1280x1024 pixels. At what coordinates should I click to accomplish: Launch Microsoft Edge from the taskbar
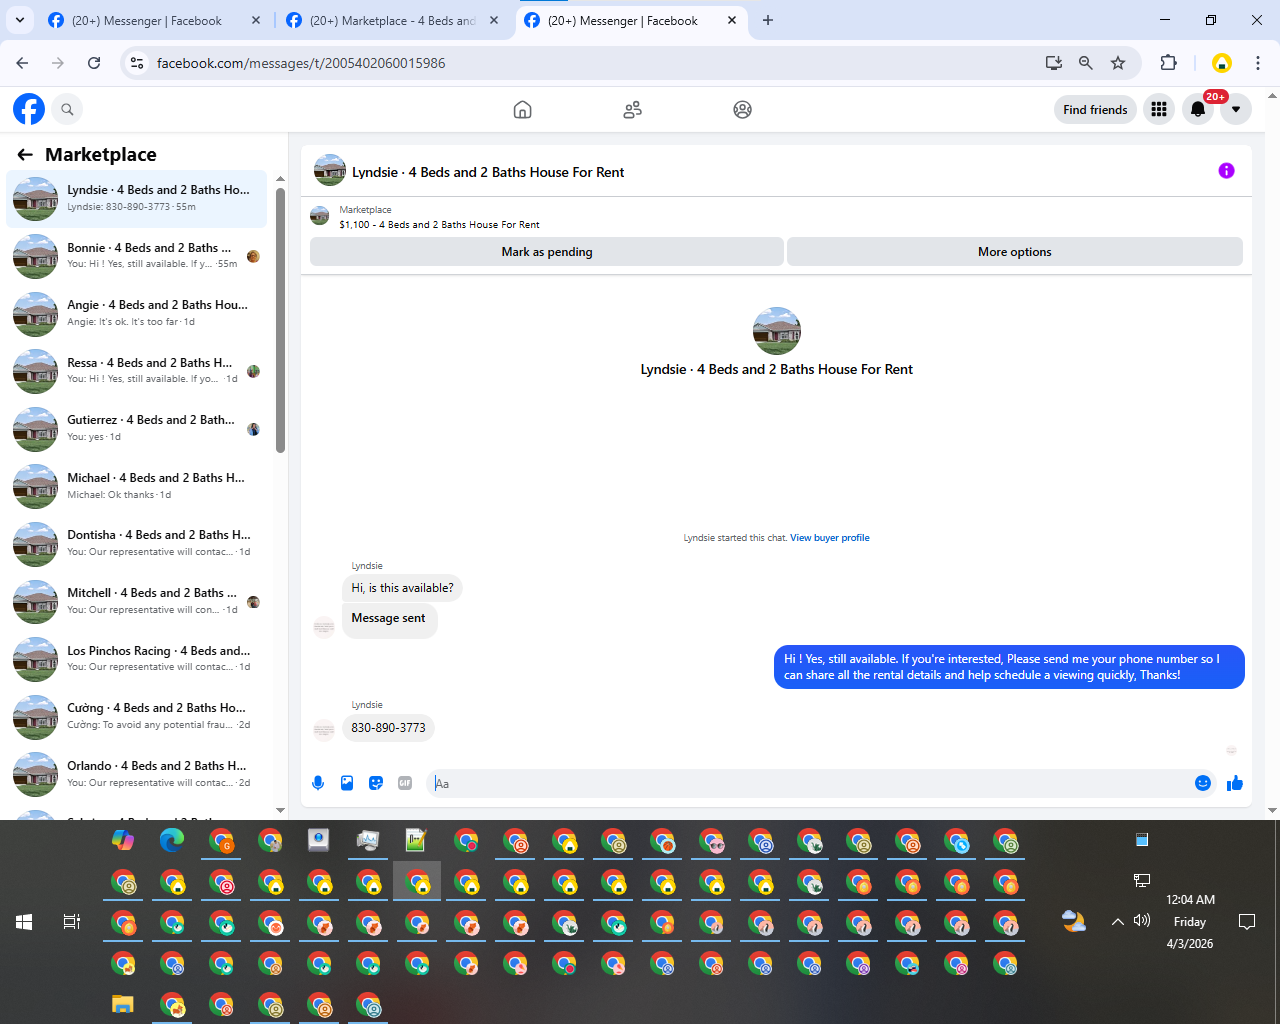coord(172,841)
